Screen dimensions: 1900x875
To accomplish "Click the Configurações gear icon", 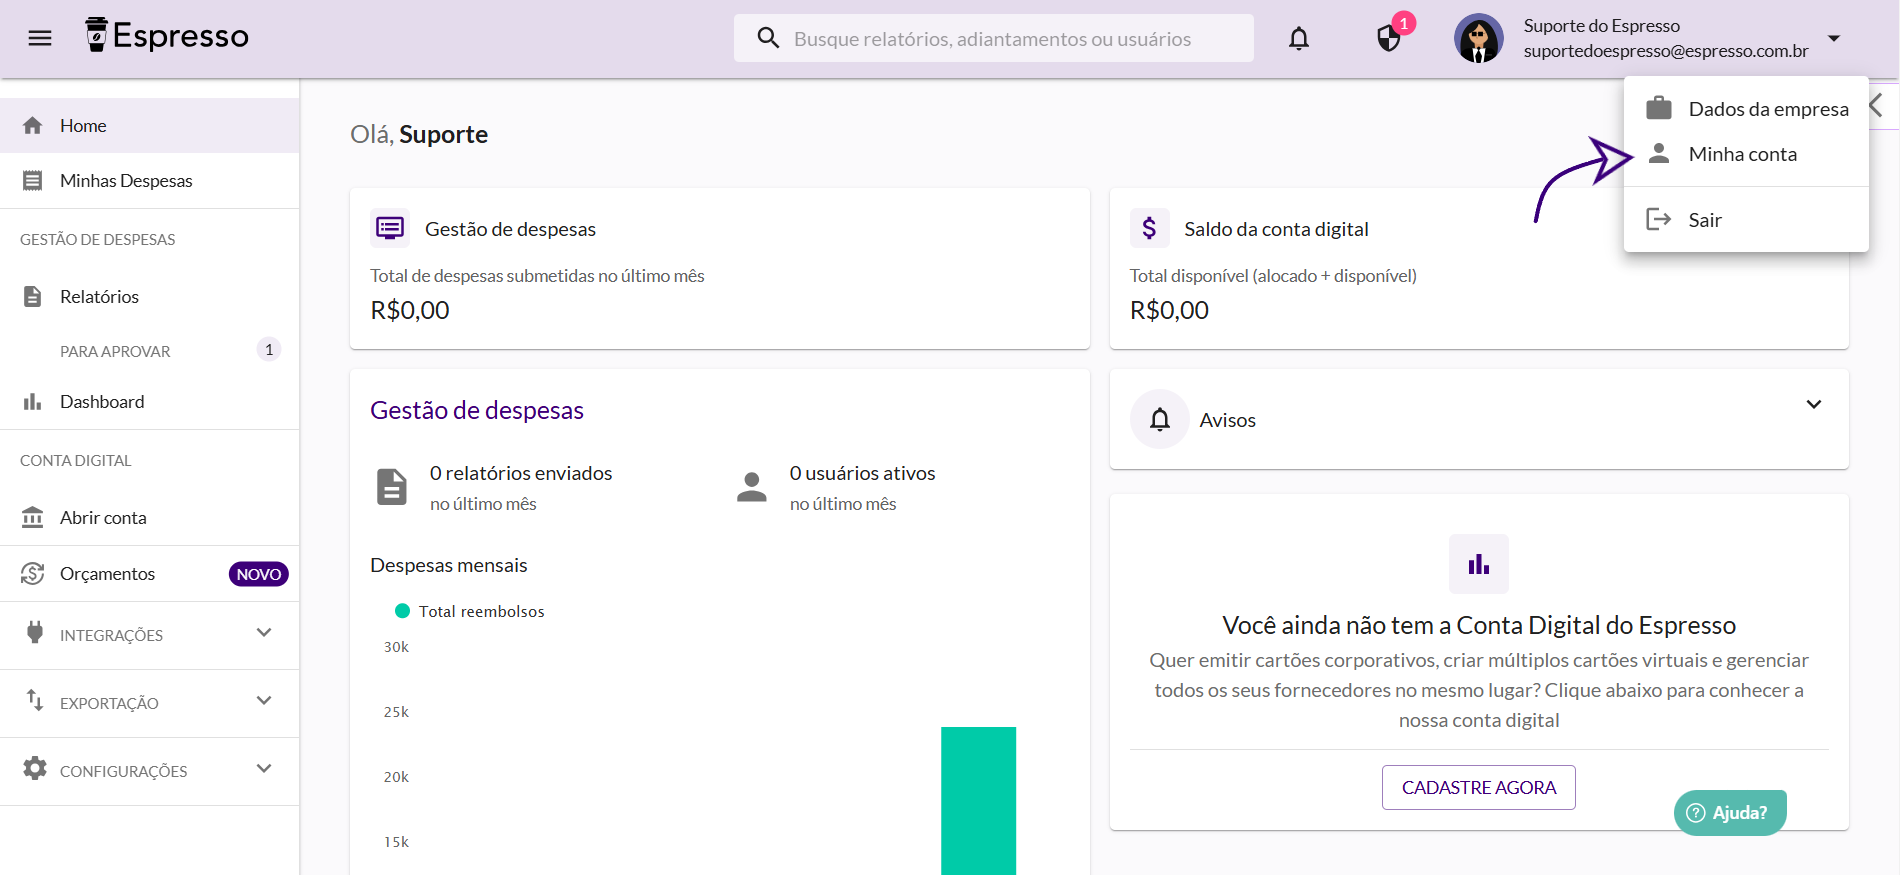I will (x=35, y=768).
